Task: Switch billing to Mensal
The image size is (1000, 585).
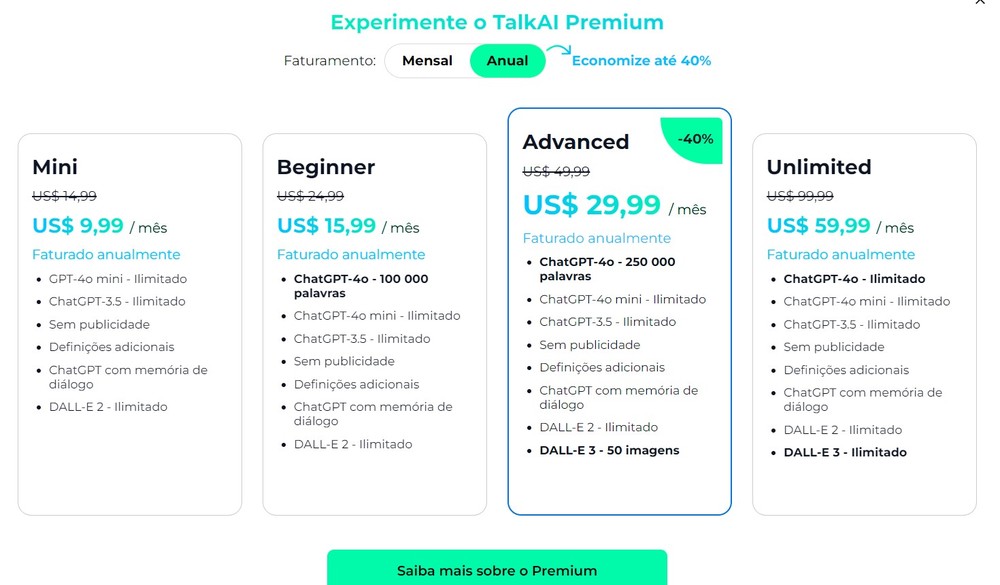Action: (427, 60)
